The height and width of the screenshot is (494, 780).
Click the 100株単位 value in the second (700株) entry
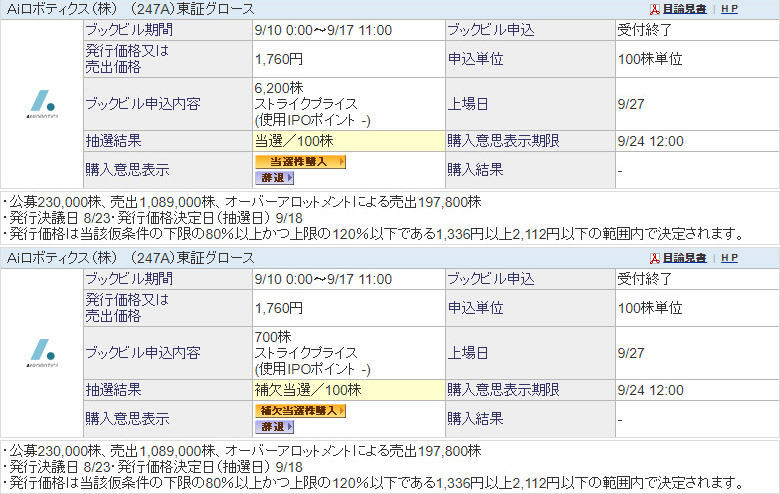(x=650, y=308)
